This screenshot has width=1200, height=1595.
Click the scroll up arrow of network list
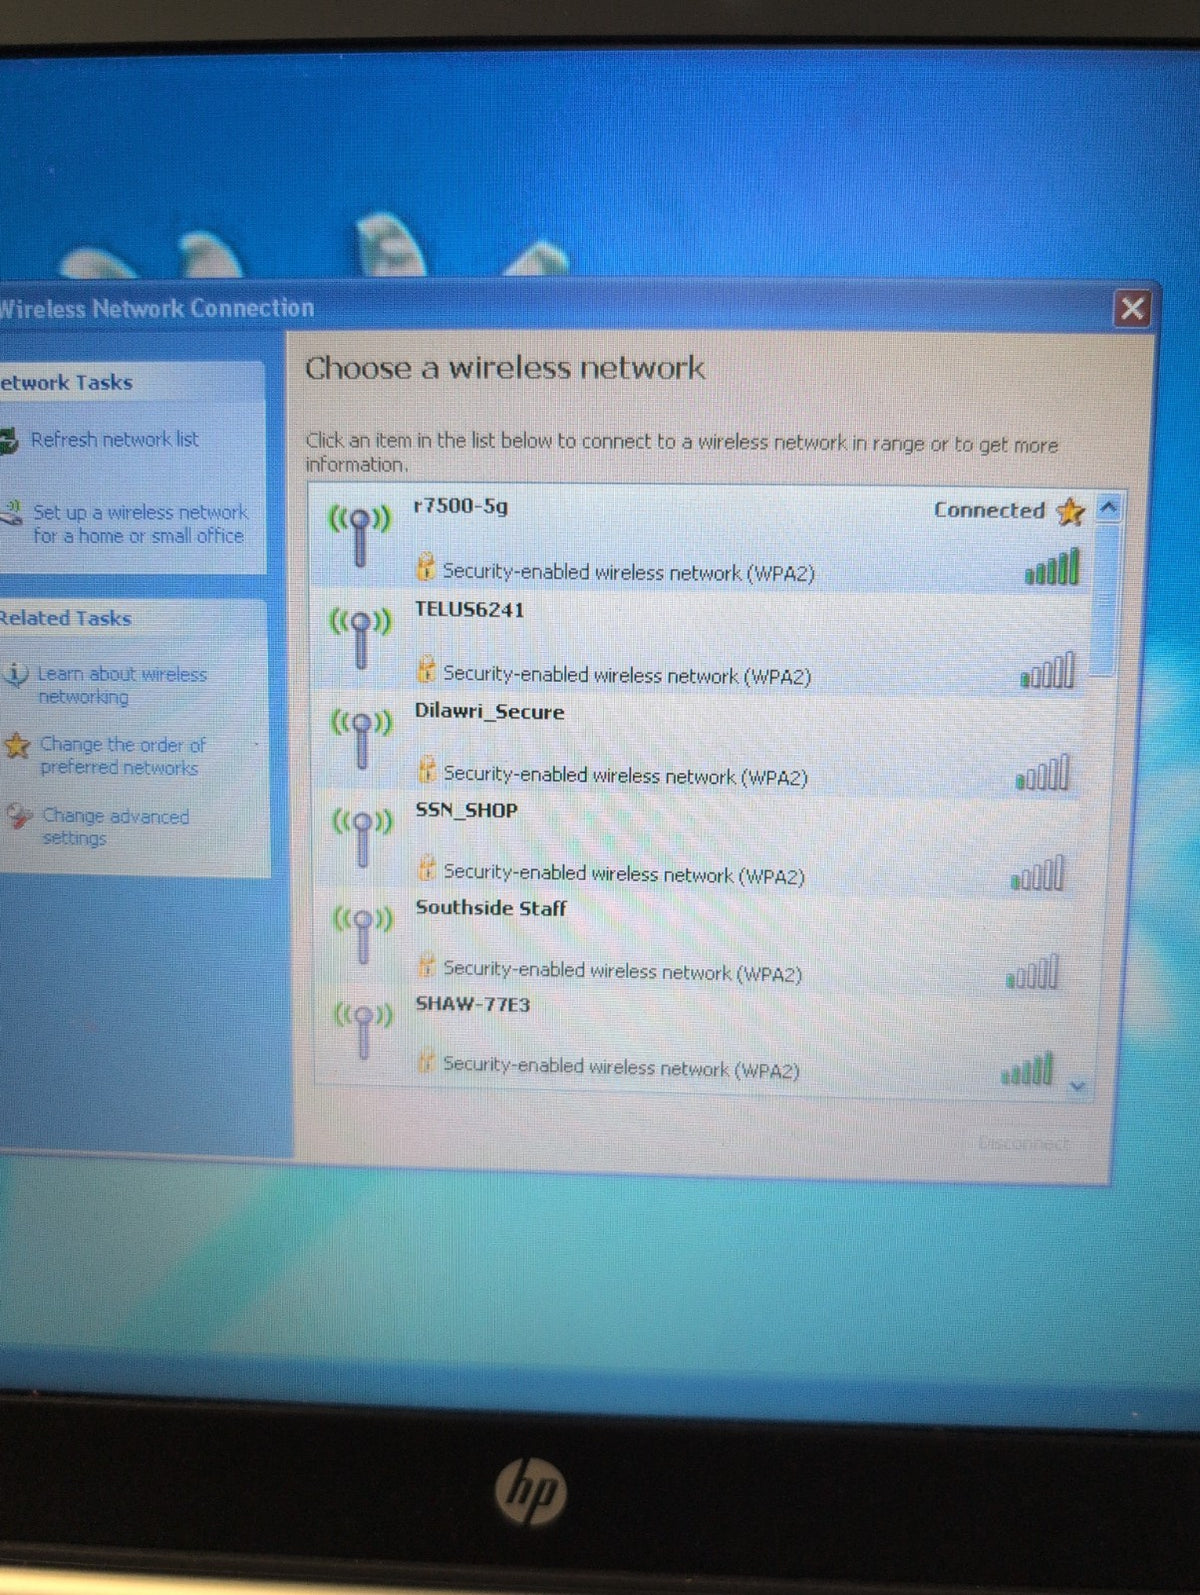coord(1107,507)
